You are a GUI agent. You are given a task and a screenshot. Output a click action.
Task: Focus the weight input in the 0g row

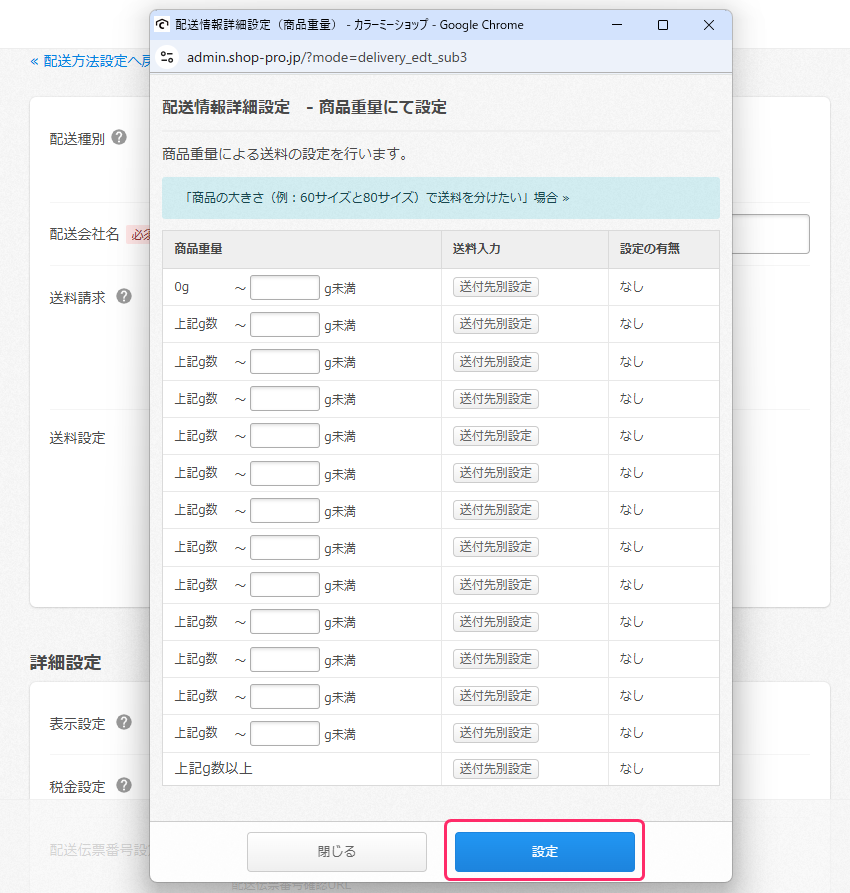pyautogui.click(x=284, y=288)
